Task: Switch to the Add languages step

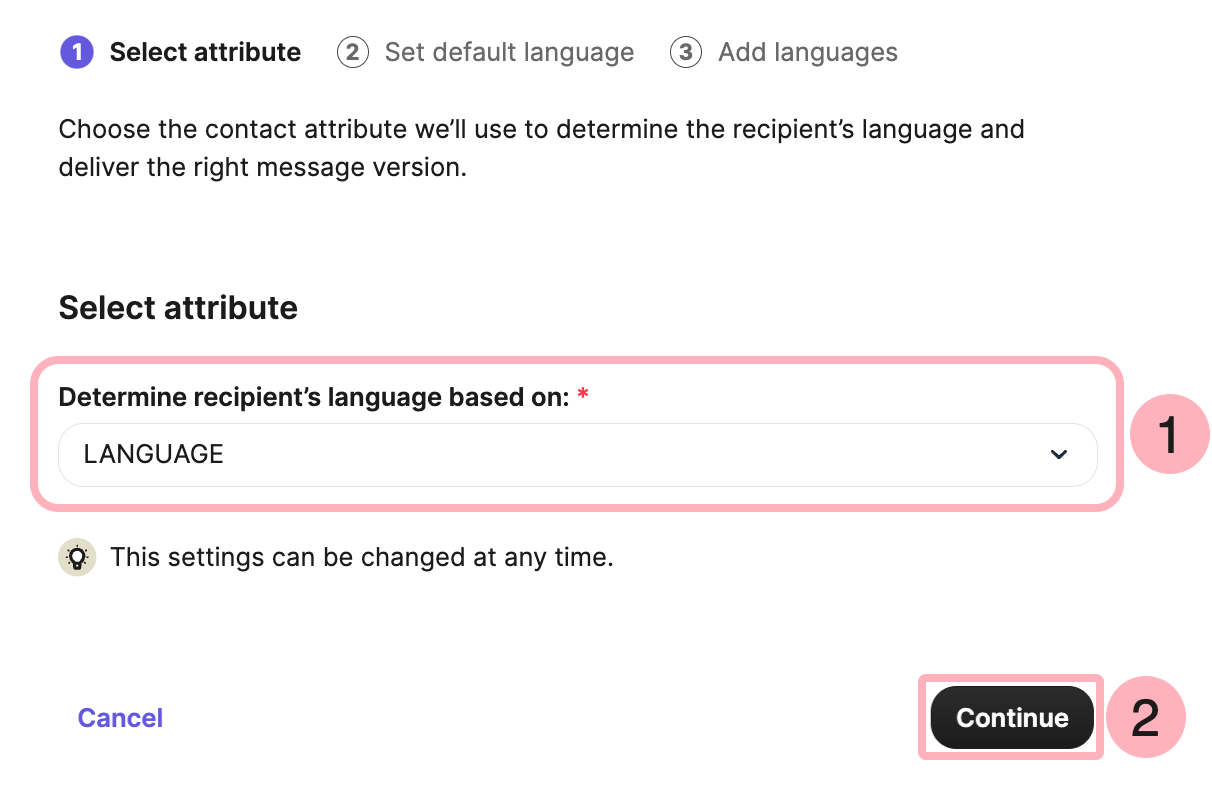Action: [x=808, y=52]
